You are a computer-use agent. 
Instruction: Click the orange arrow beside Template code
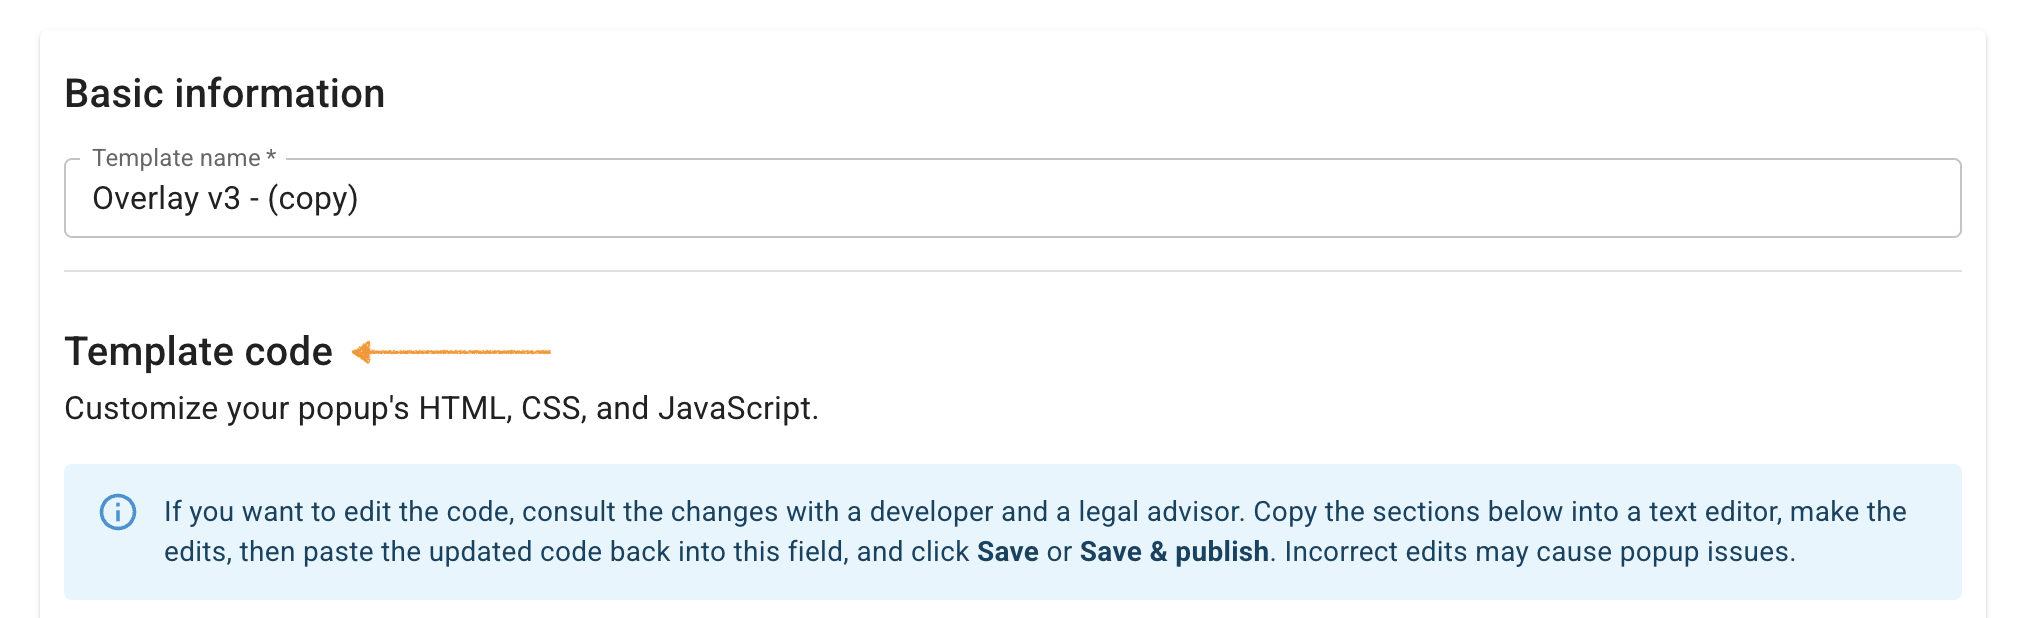click(x=451, y=352)
